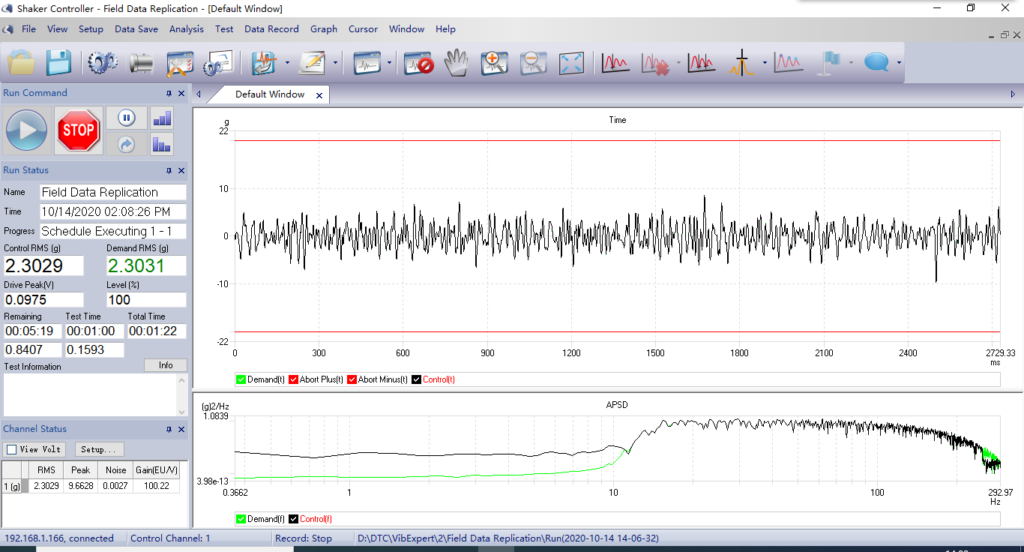Open the Data Record menu

[x=272, y=29]
